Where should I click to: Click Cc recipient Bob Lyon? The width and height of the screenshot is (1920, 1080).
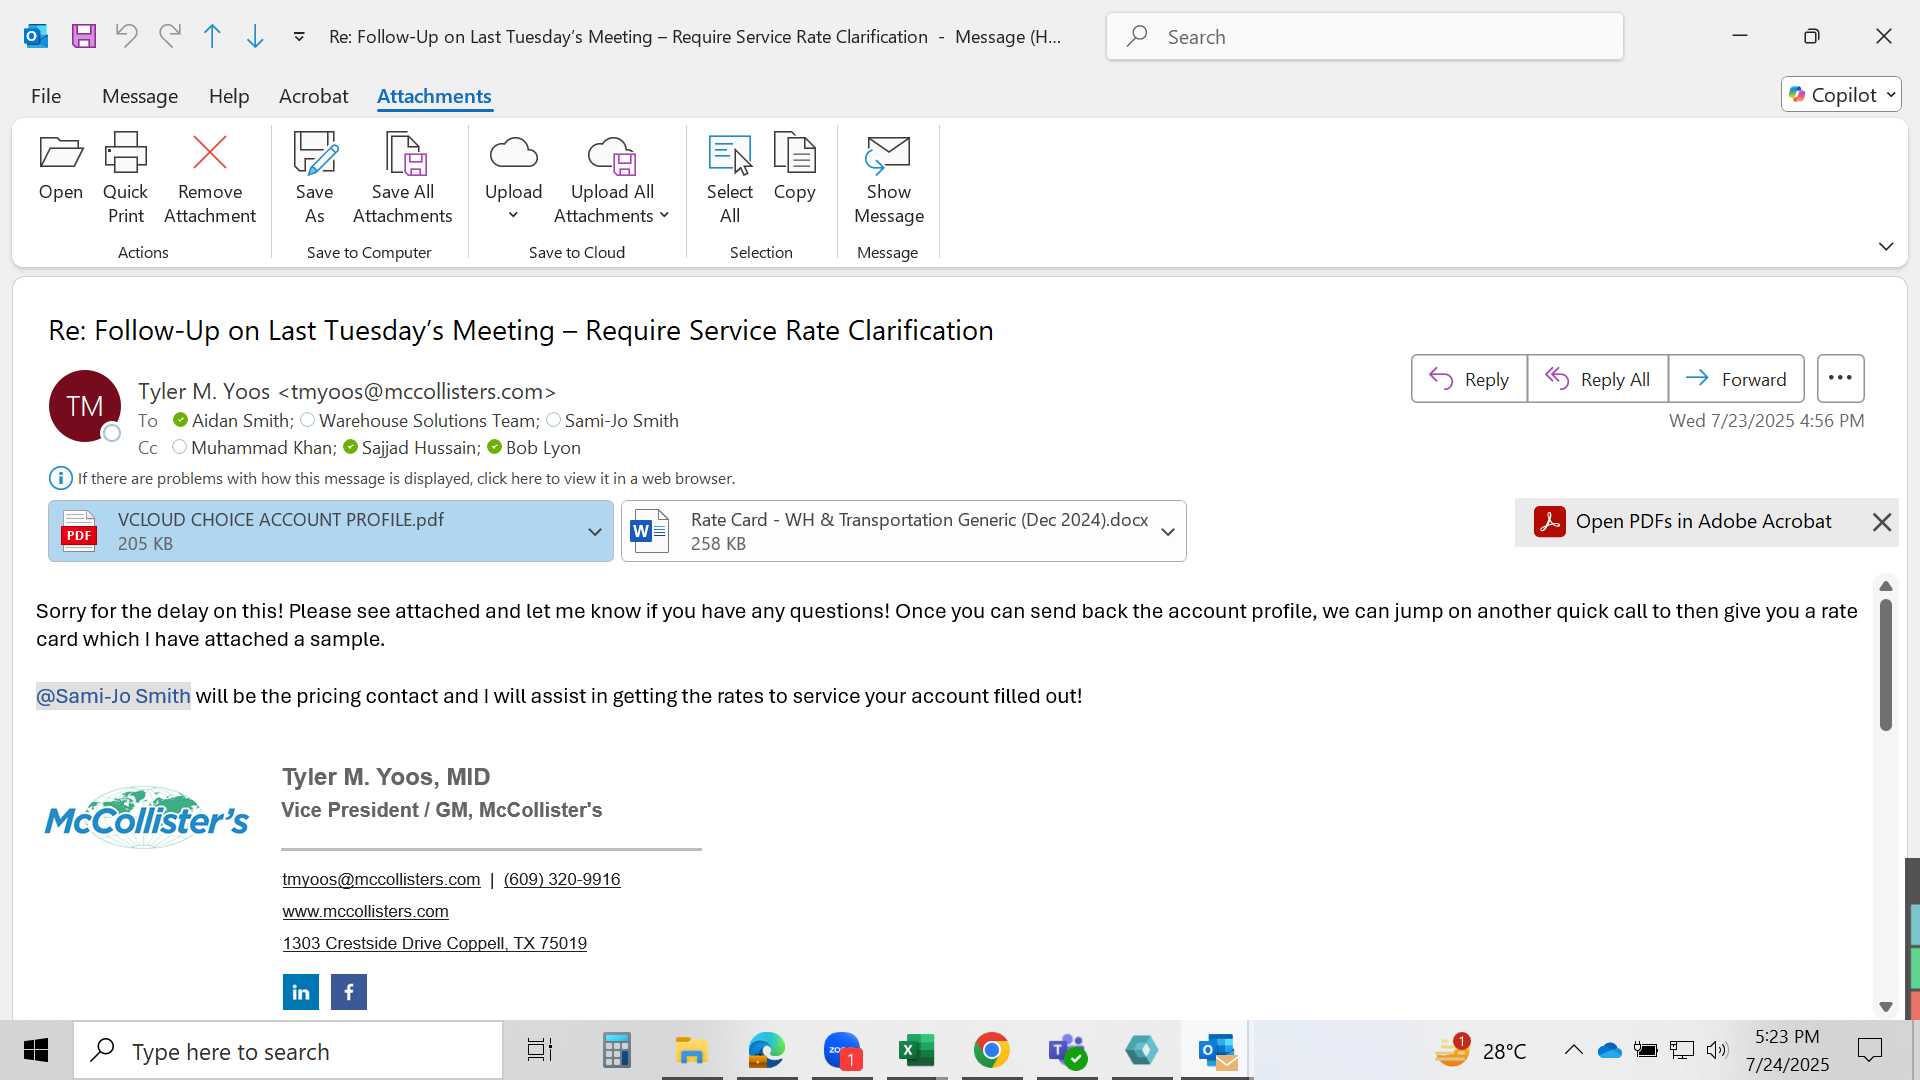[x=543, y=448]
